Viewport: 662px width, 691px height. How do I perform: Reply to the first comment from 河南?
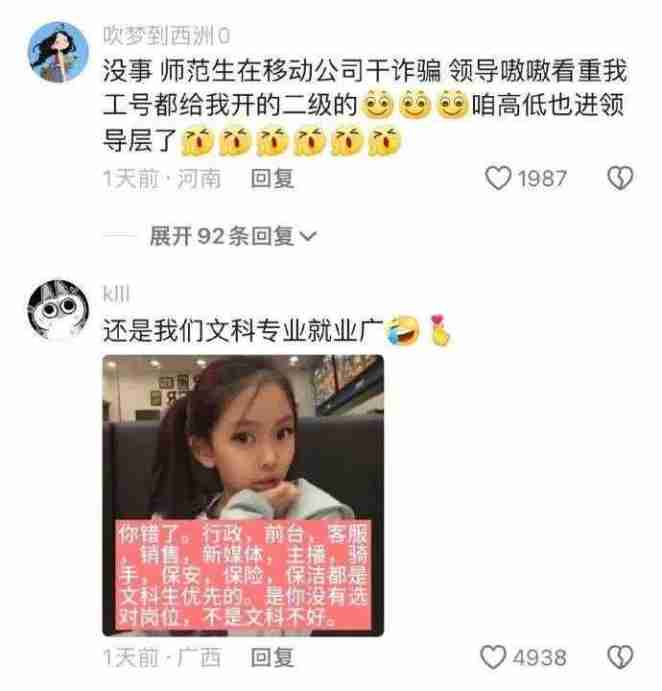272,178
